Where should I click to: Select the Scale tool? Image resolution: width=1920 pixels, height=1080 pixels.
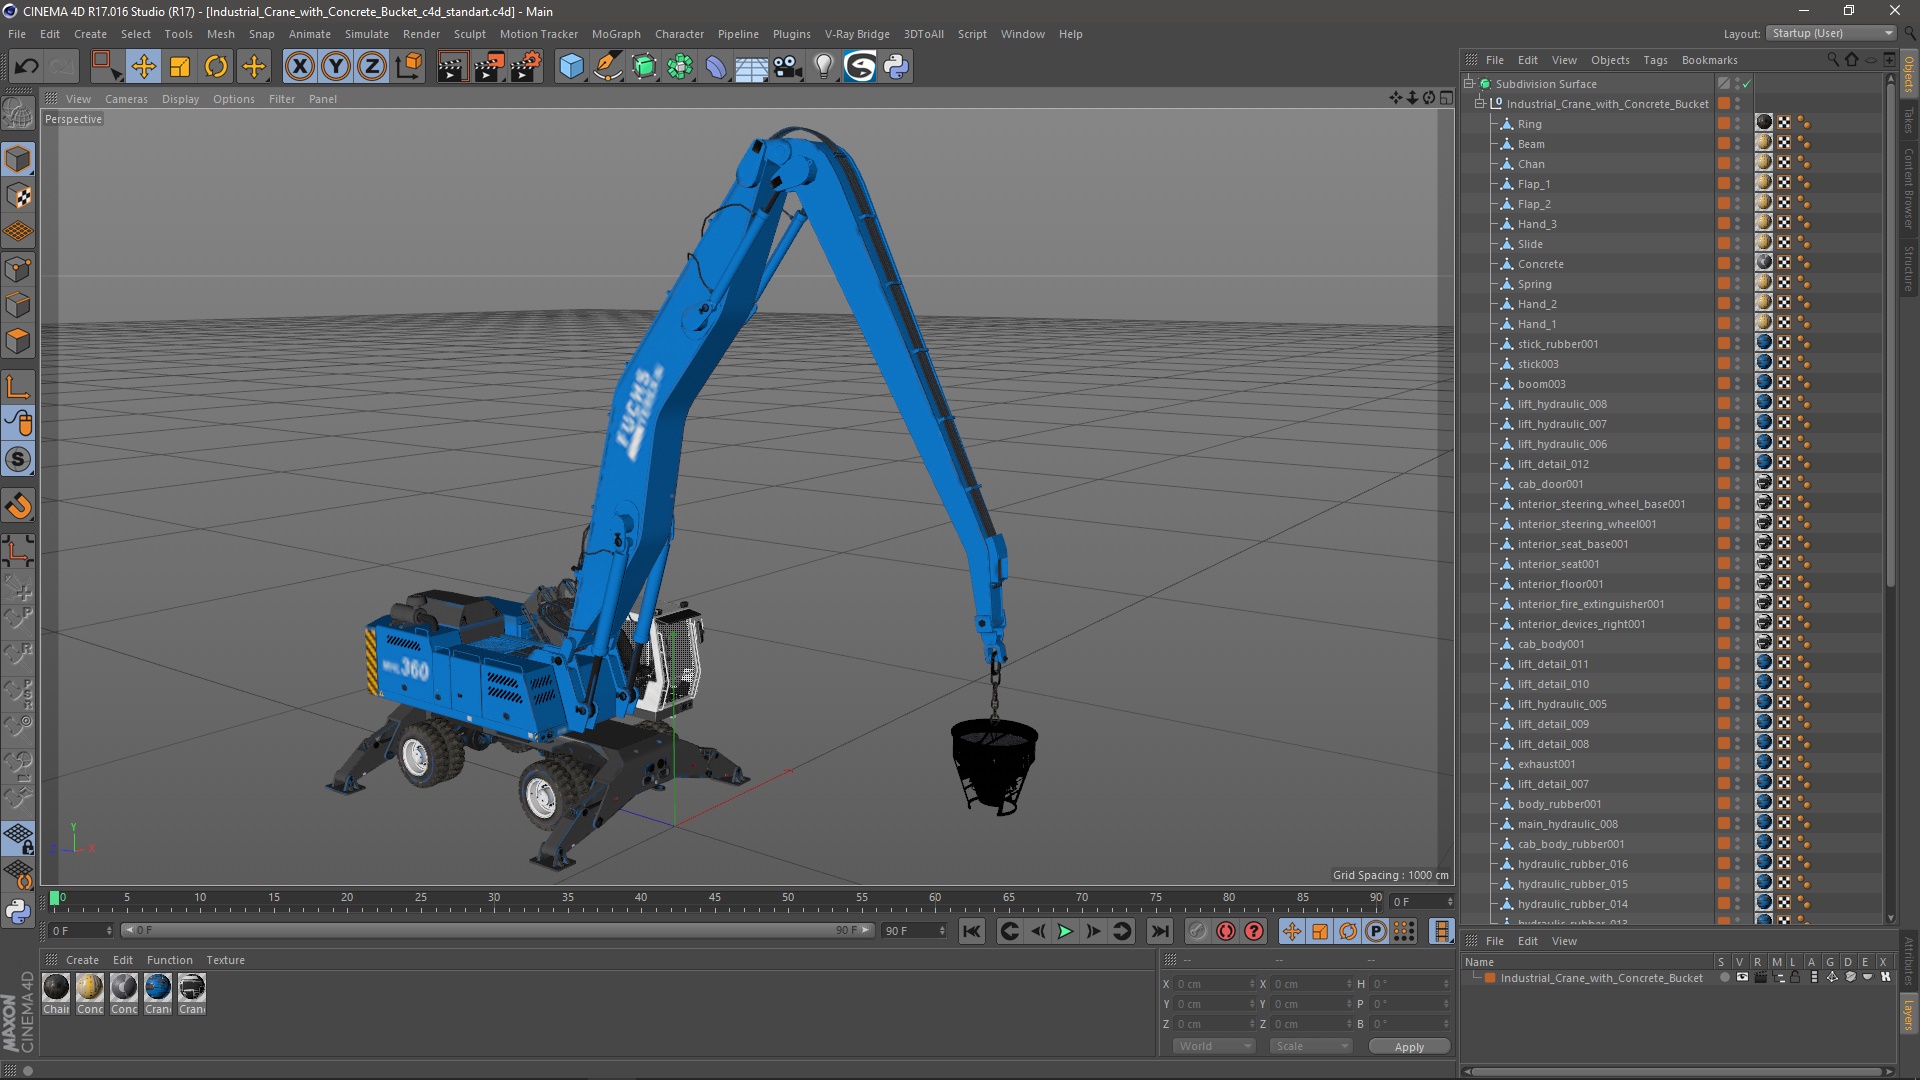tap(180, 67)
